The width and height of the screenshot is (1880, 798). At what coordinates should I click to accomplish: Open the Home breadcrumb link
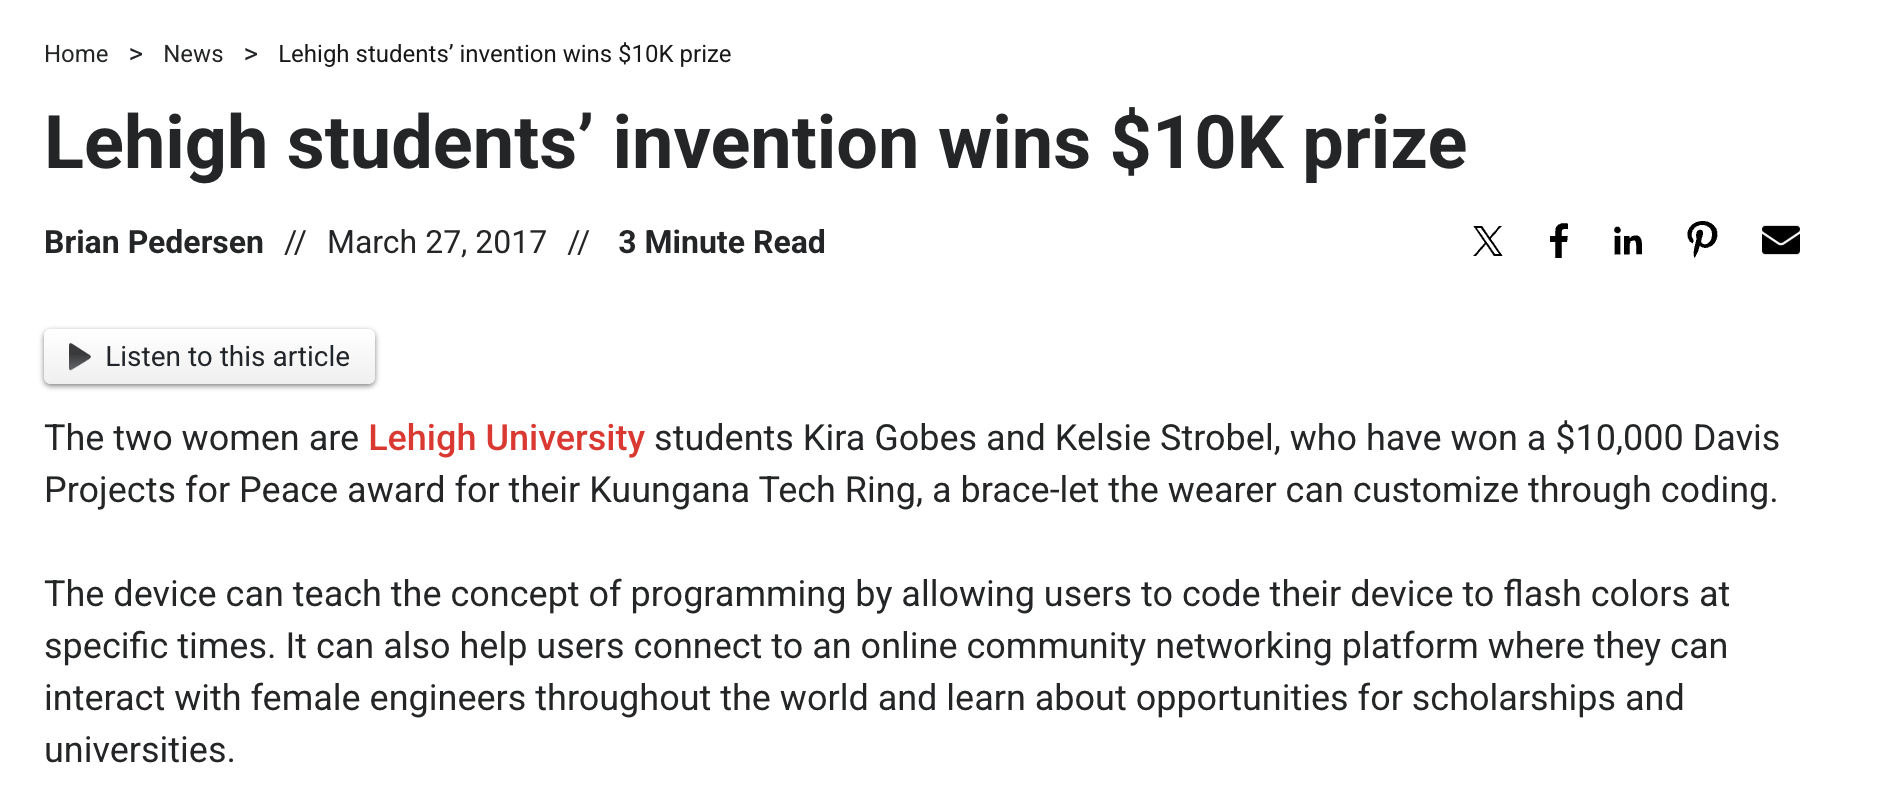tap(76, 54)
